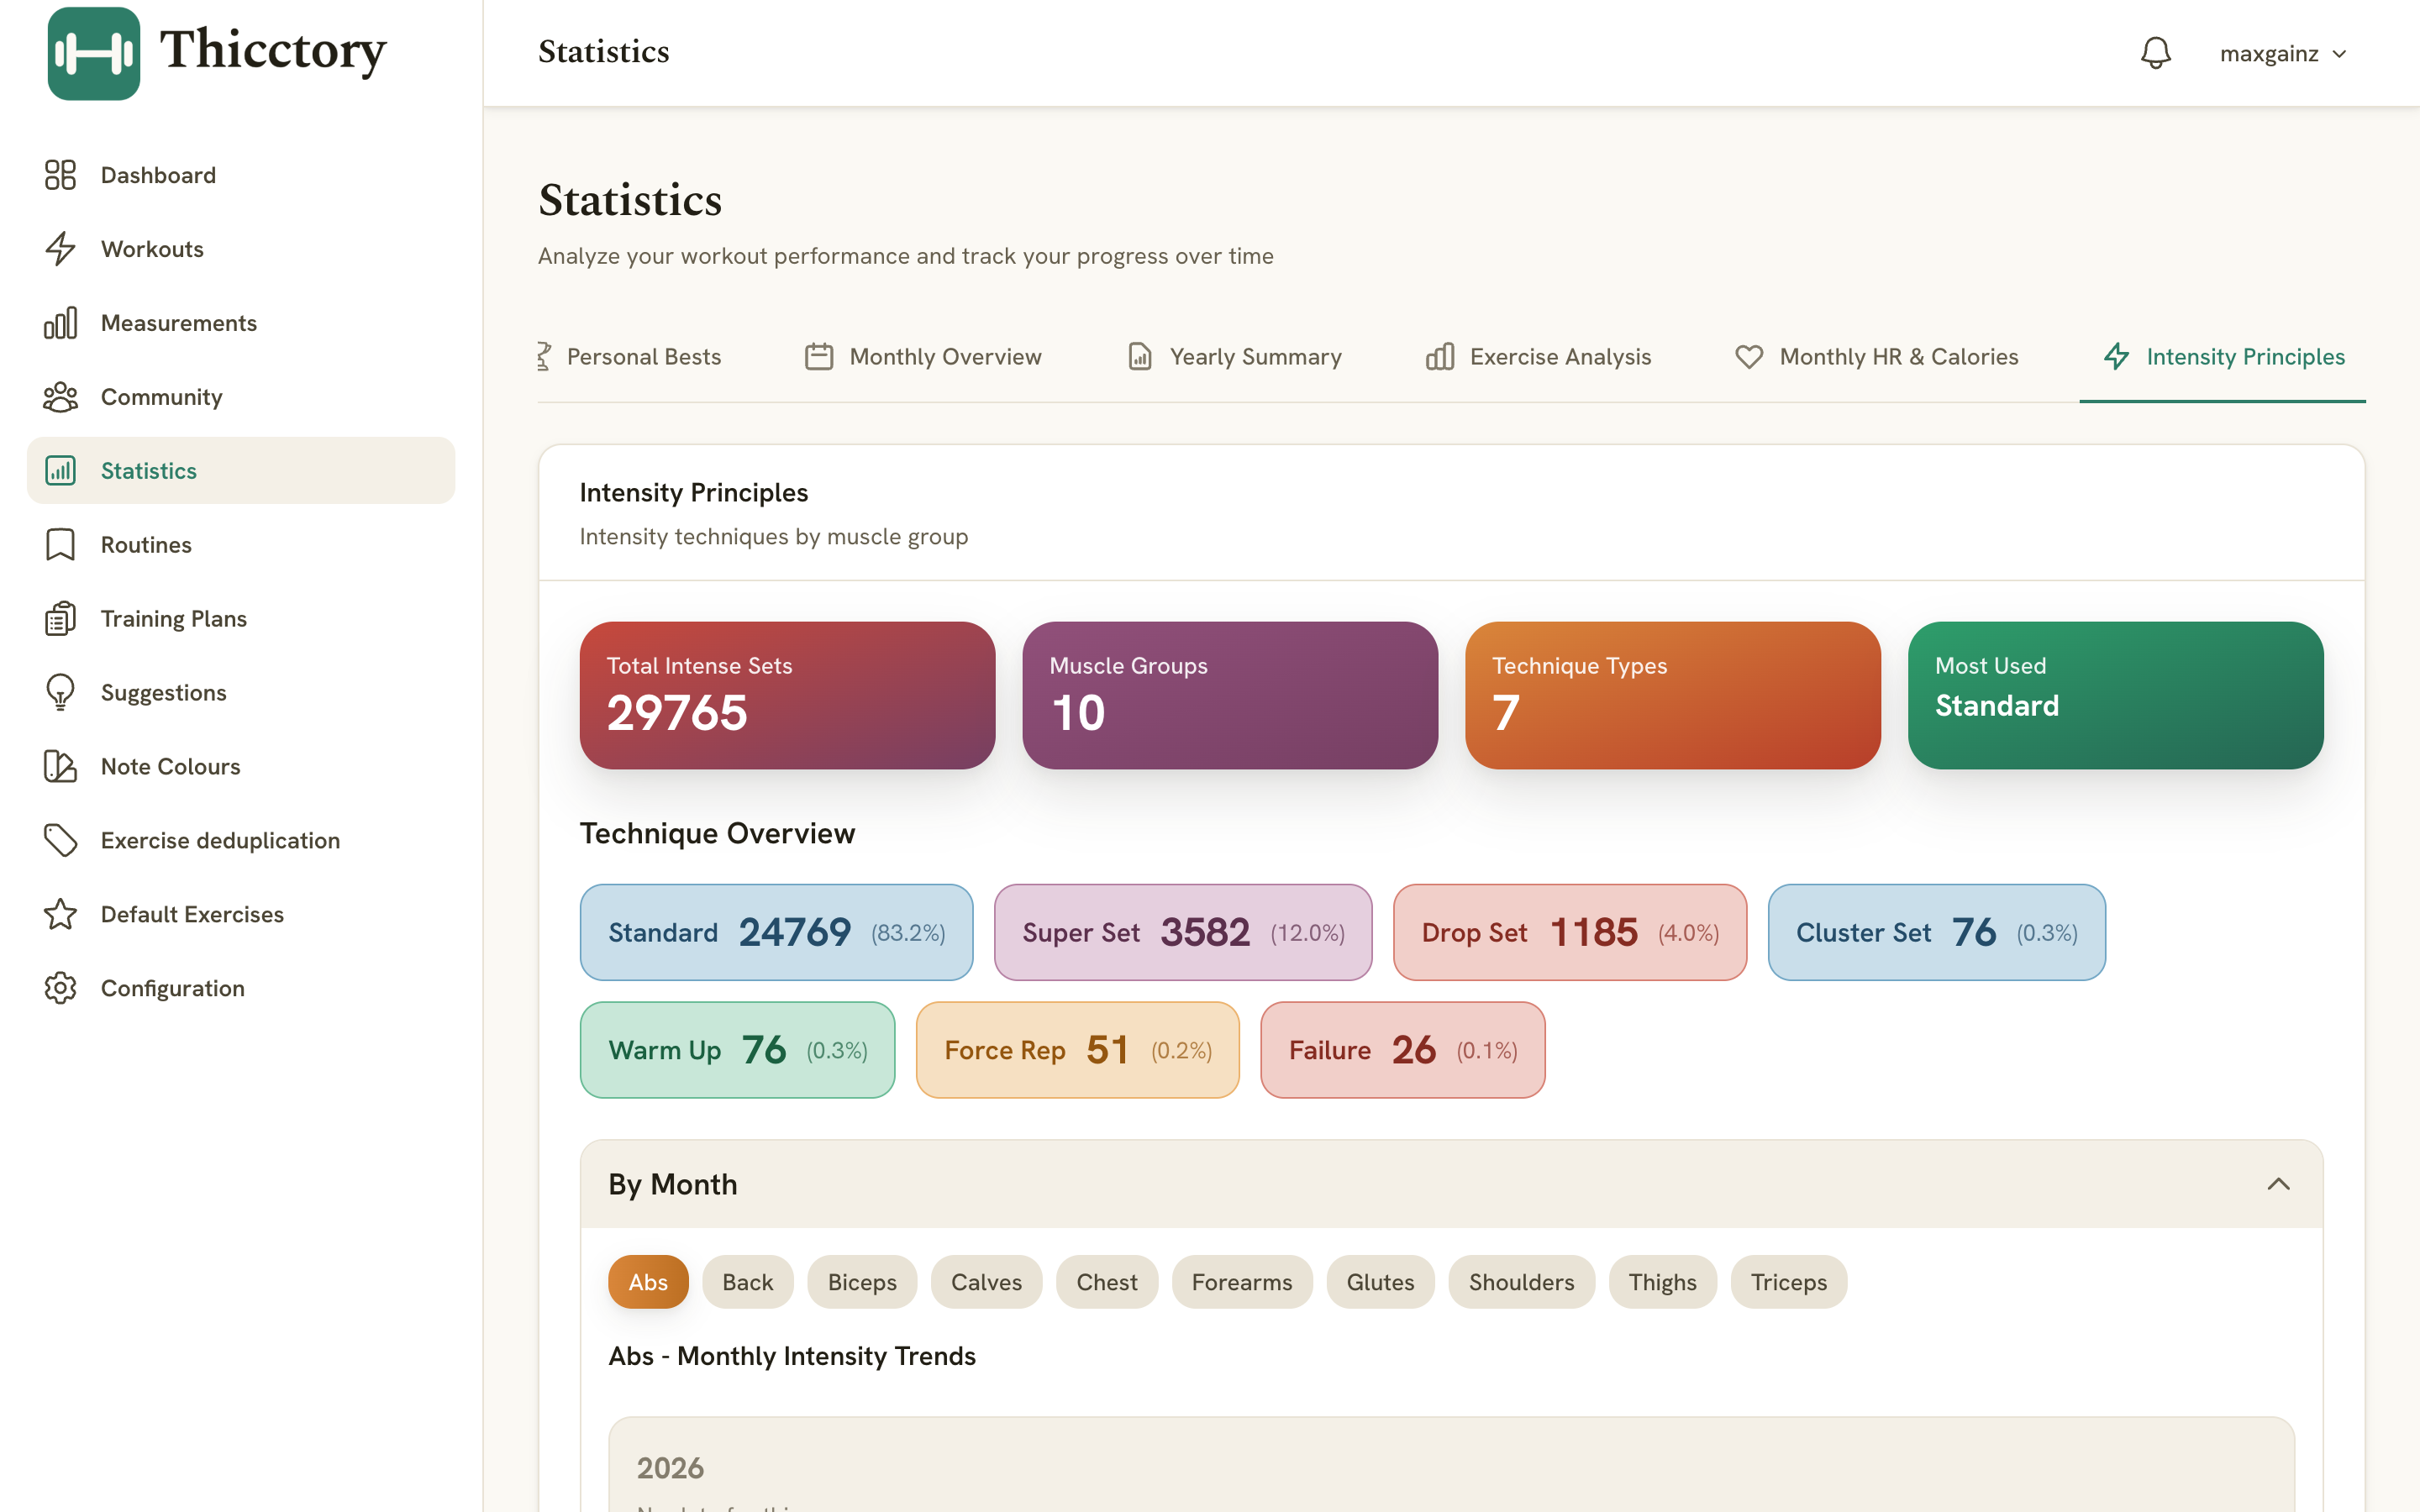Select the Chest muscle group chip
This screenshot has height=1512, width=2420.
tap(1107, 1282)
